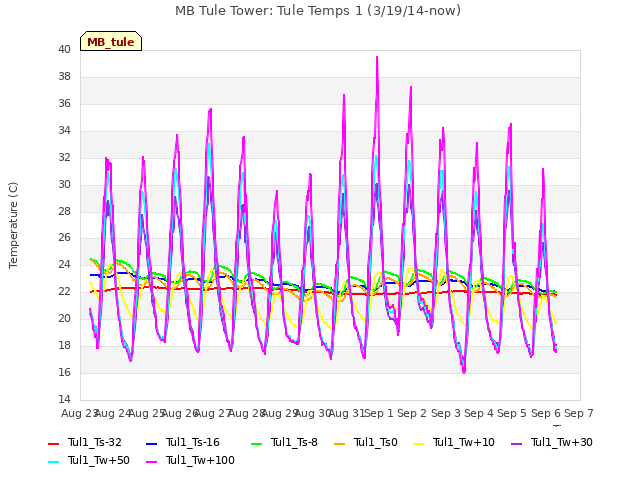
Task: Click the Sep 1 x-axis date label
Action: point(379,413)
